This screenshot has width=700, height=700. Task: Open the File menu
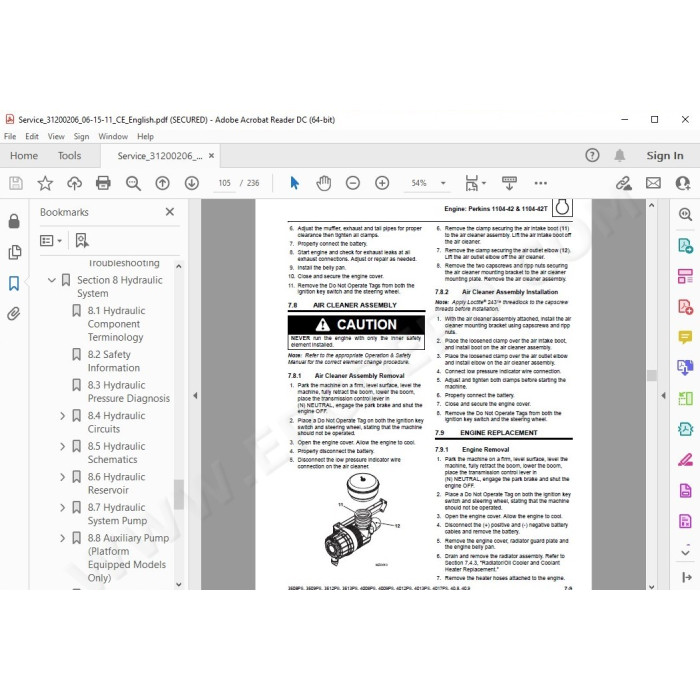coord(10,136)
